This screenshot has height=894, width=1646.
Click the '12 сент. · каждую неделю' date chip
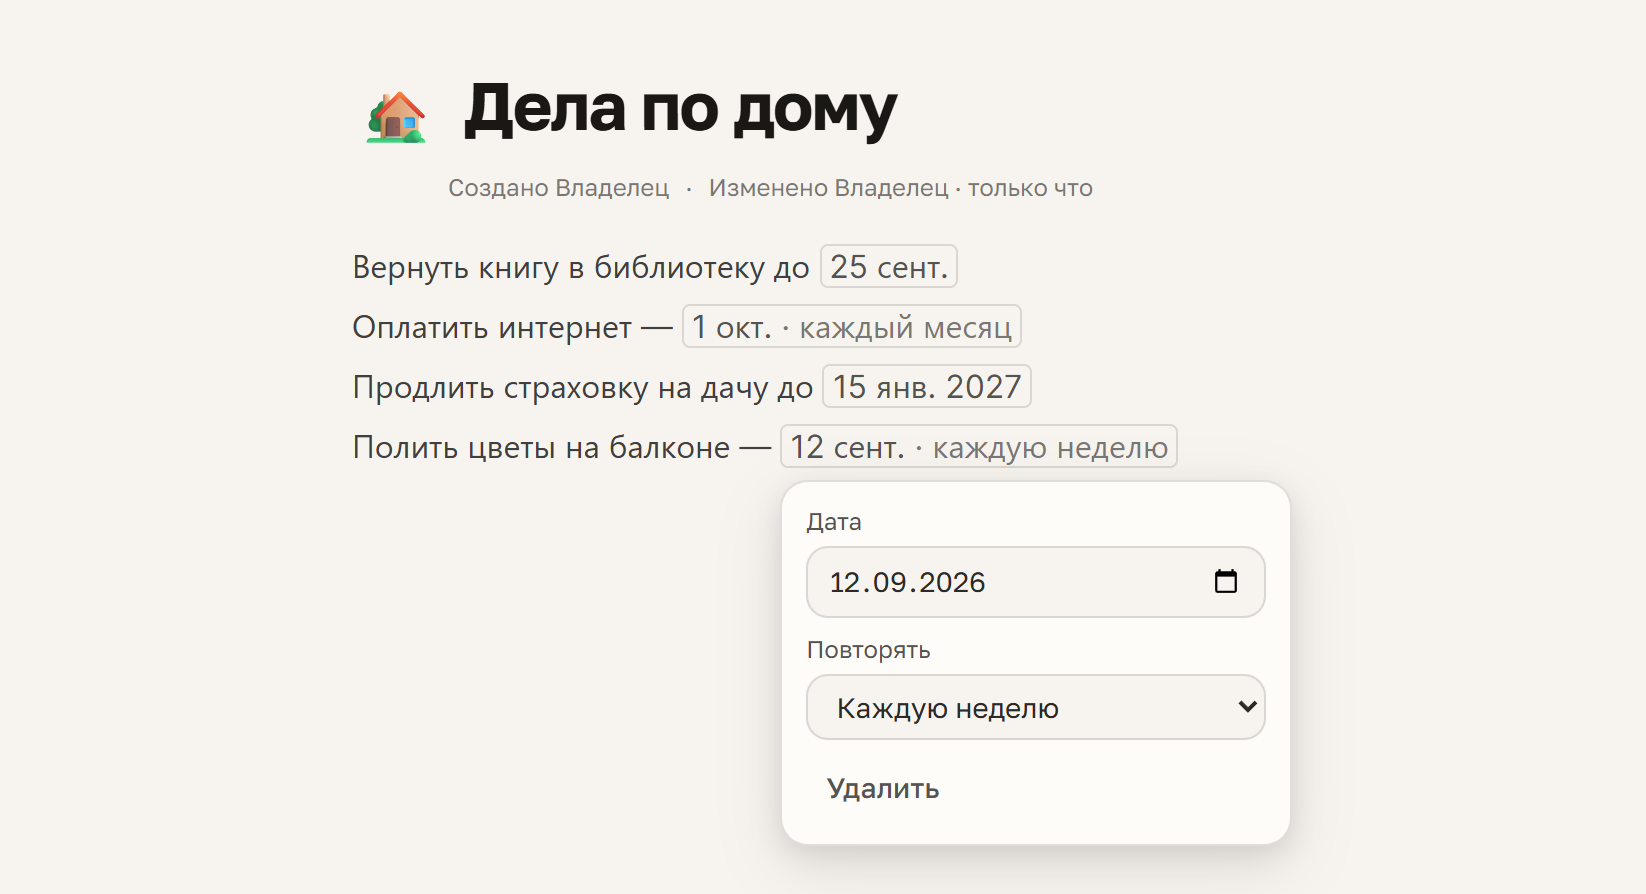979,446
